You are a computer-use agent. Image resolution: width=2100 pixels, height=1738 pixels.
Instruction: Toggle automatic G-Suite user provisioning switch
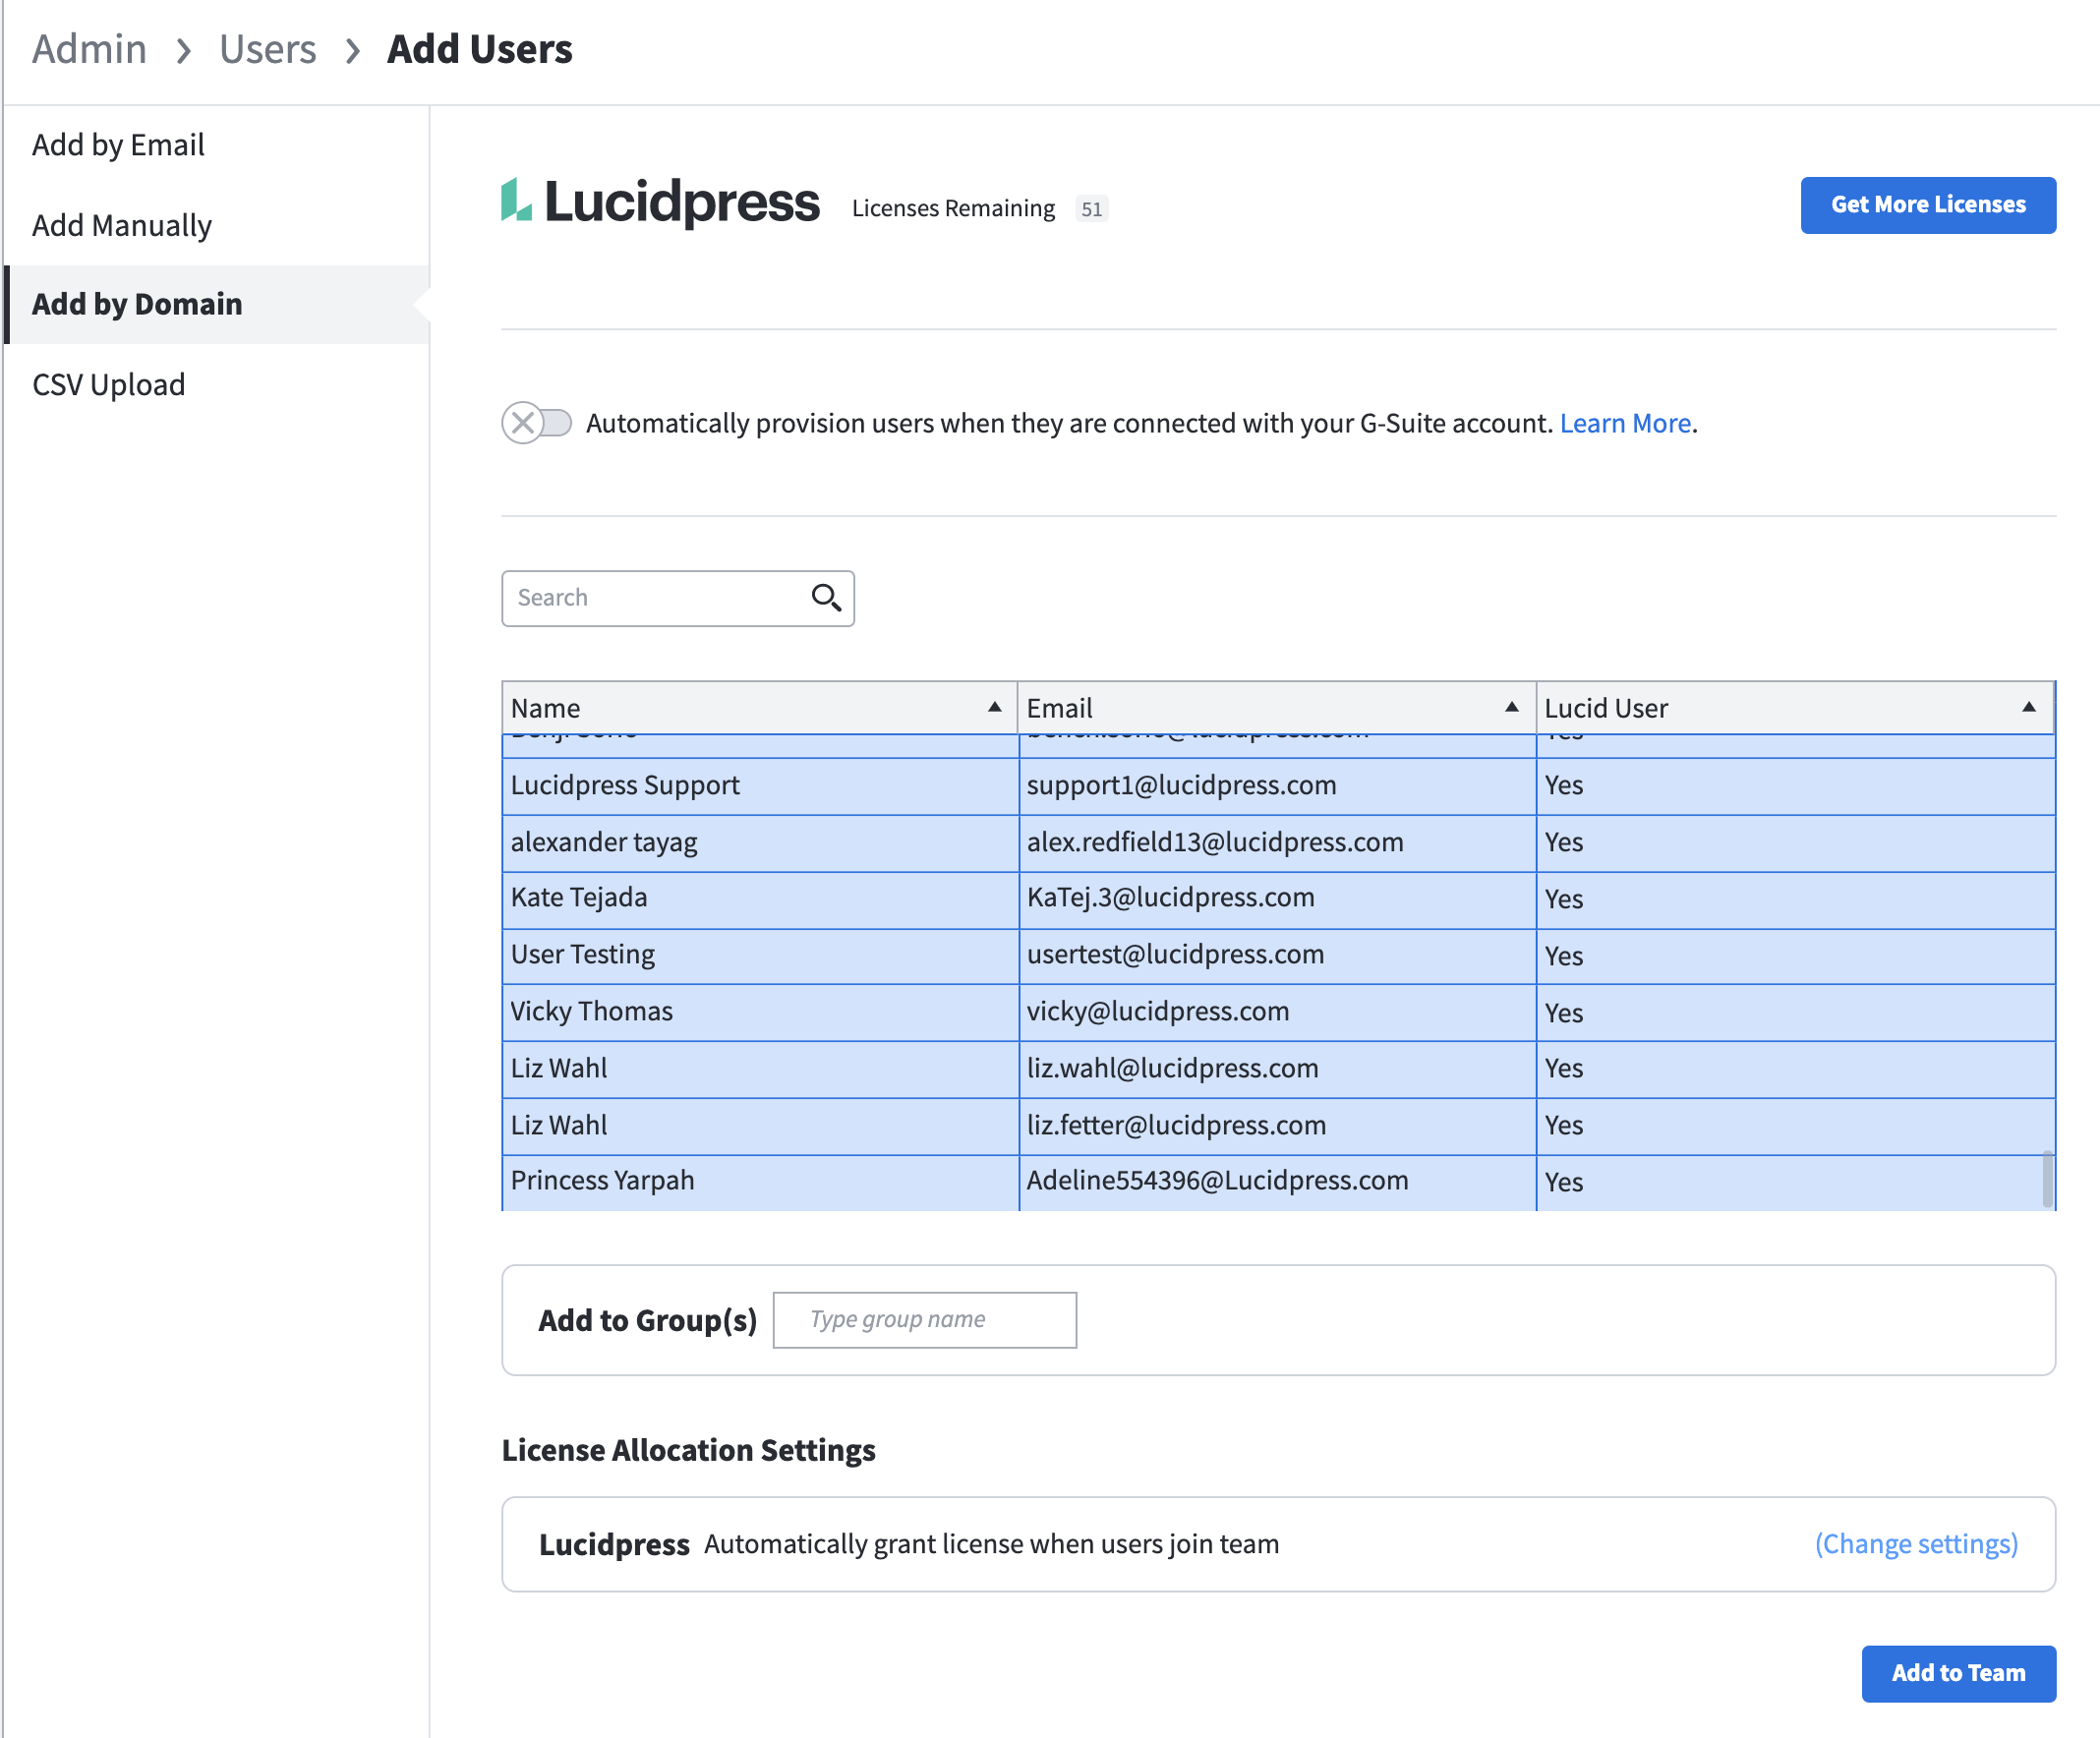[x=537, y=423]
